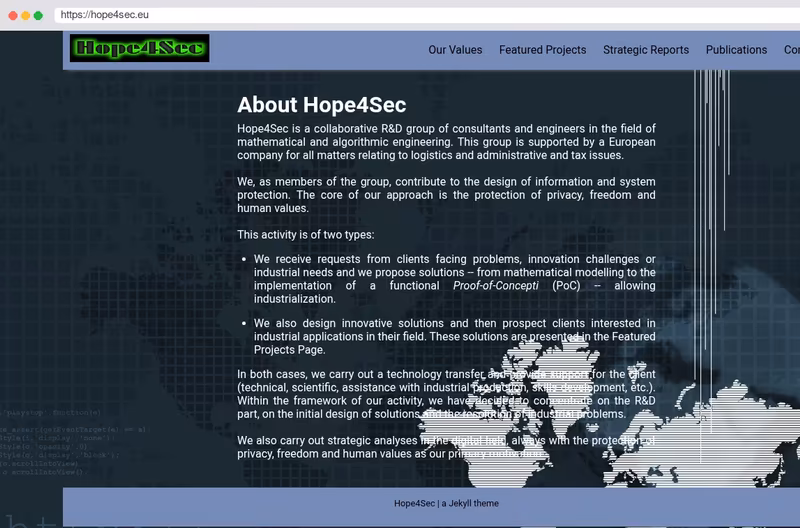Select the About Hope4Sec heading

321,105
